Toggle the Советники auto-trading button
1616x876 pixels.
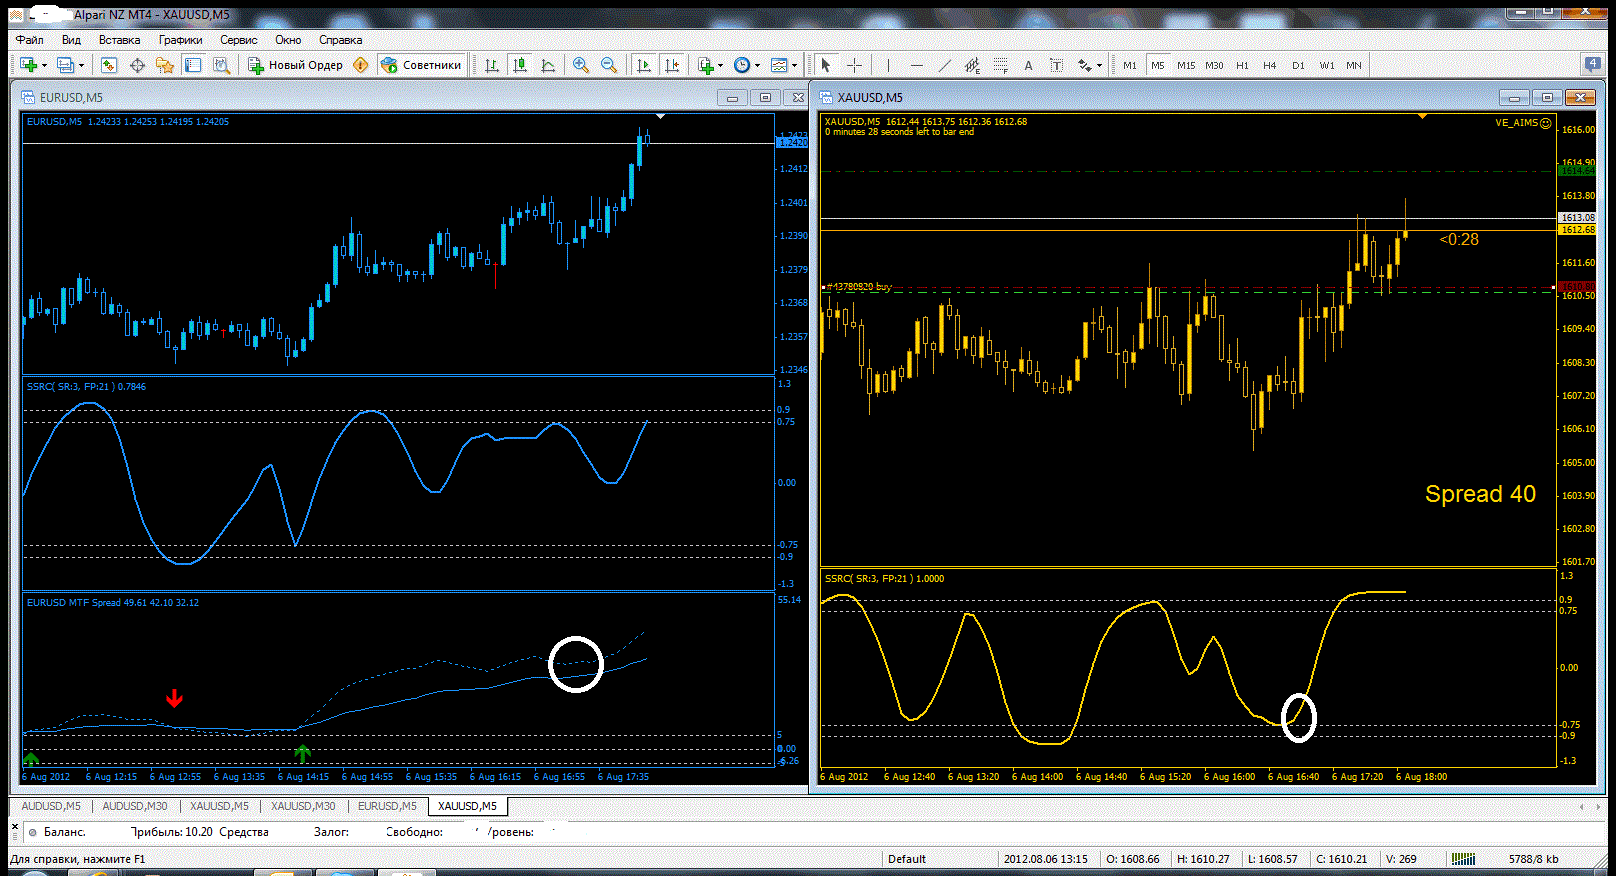(421, 65)
